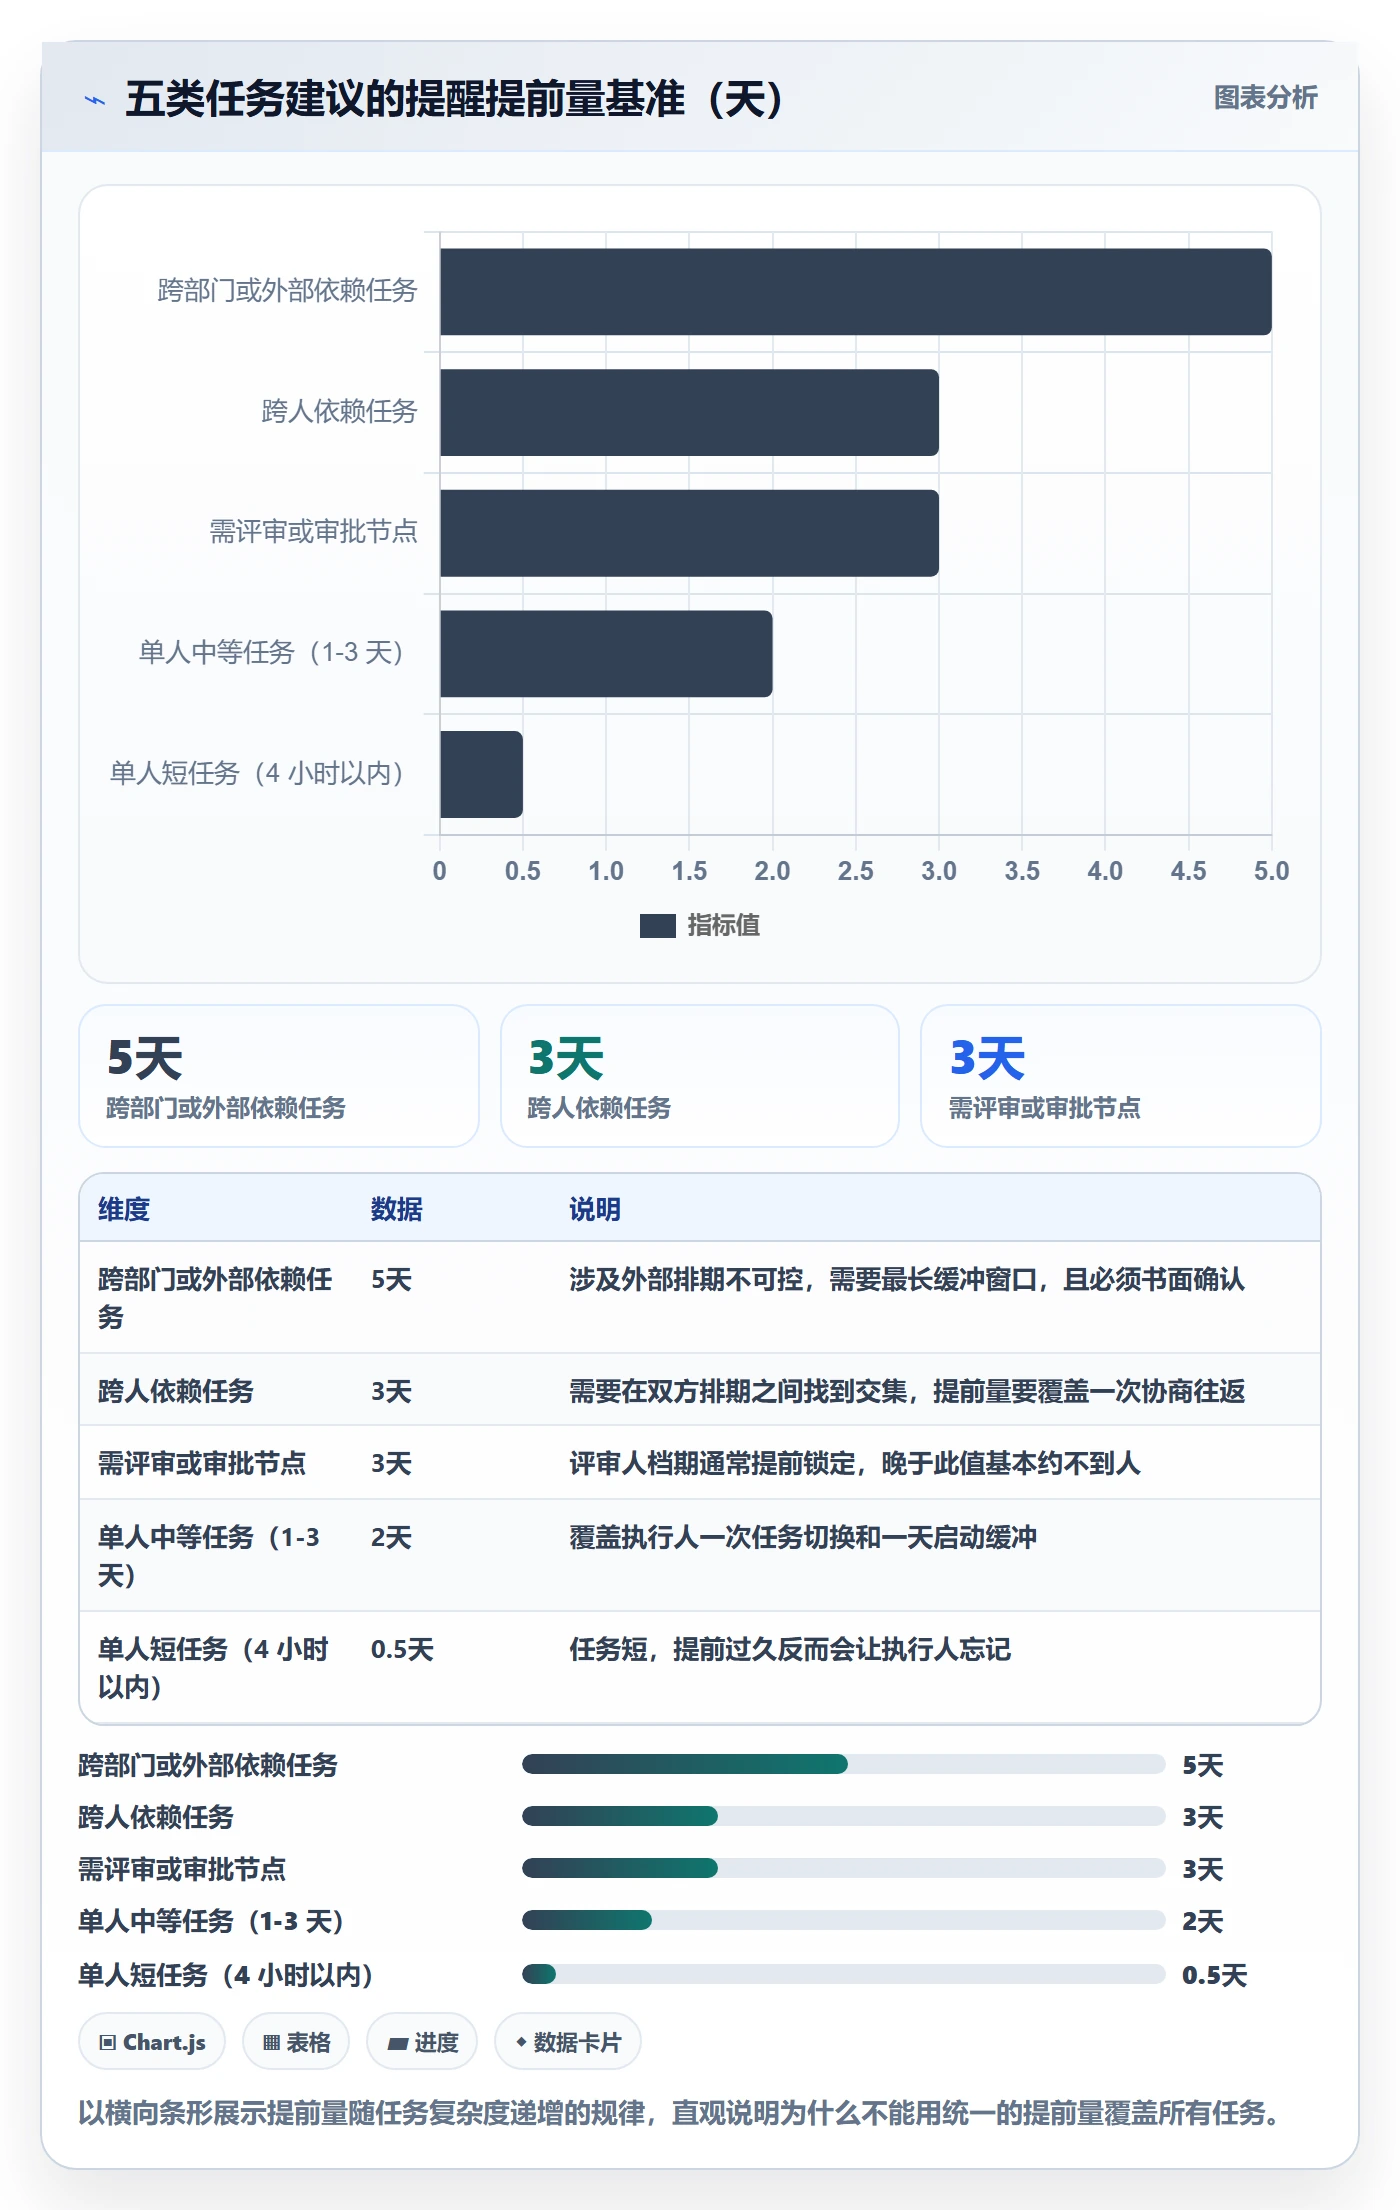
Task: Click table cell 评审人档期通常提前锁定
Action: (x=855, y=1464)
